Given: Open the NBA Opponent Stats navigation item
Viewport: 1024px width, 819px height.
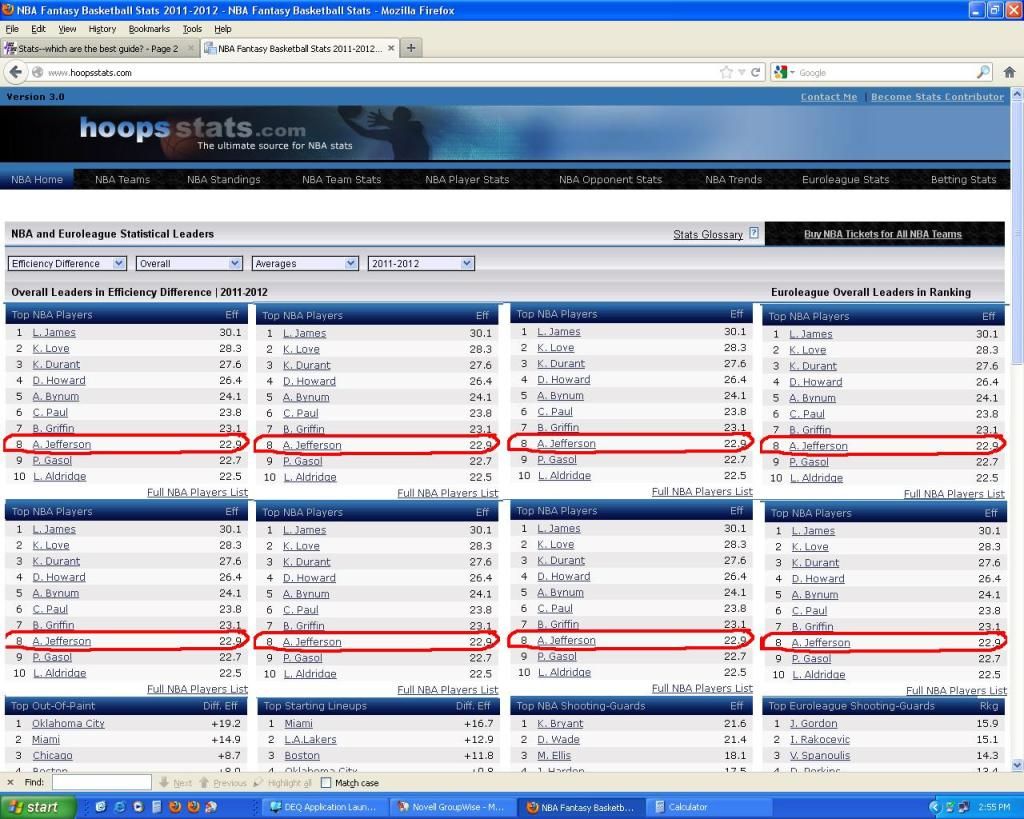Looking at the screenshot, I should 611,179.
